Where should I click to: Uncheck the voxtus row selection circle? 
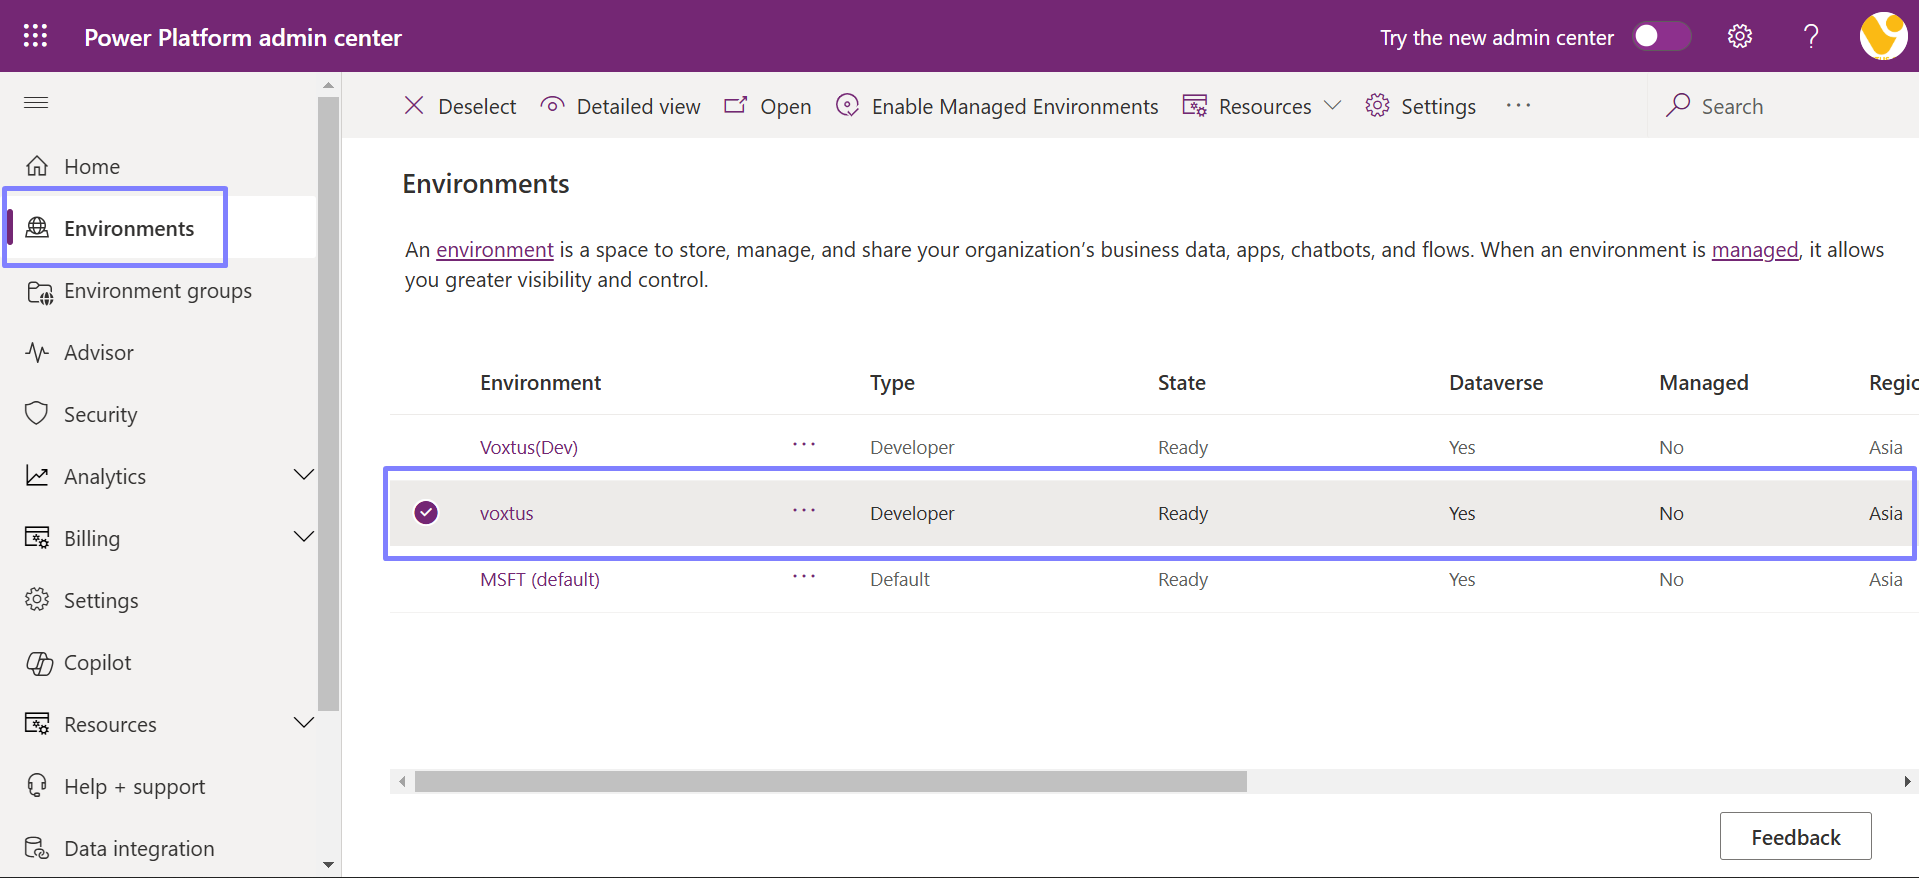[426, 512]
